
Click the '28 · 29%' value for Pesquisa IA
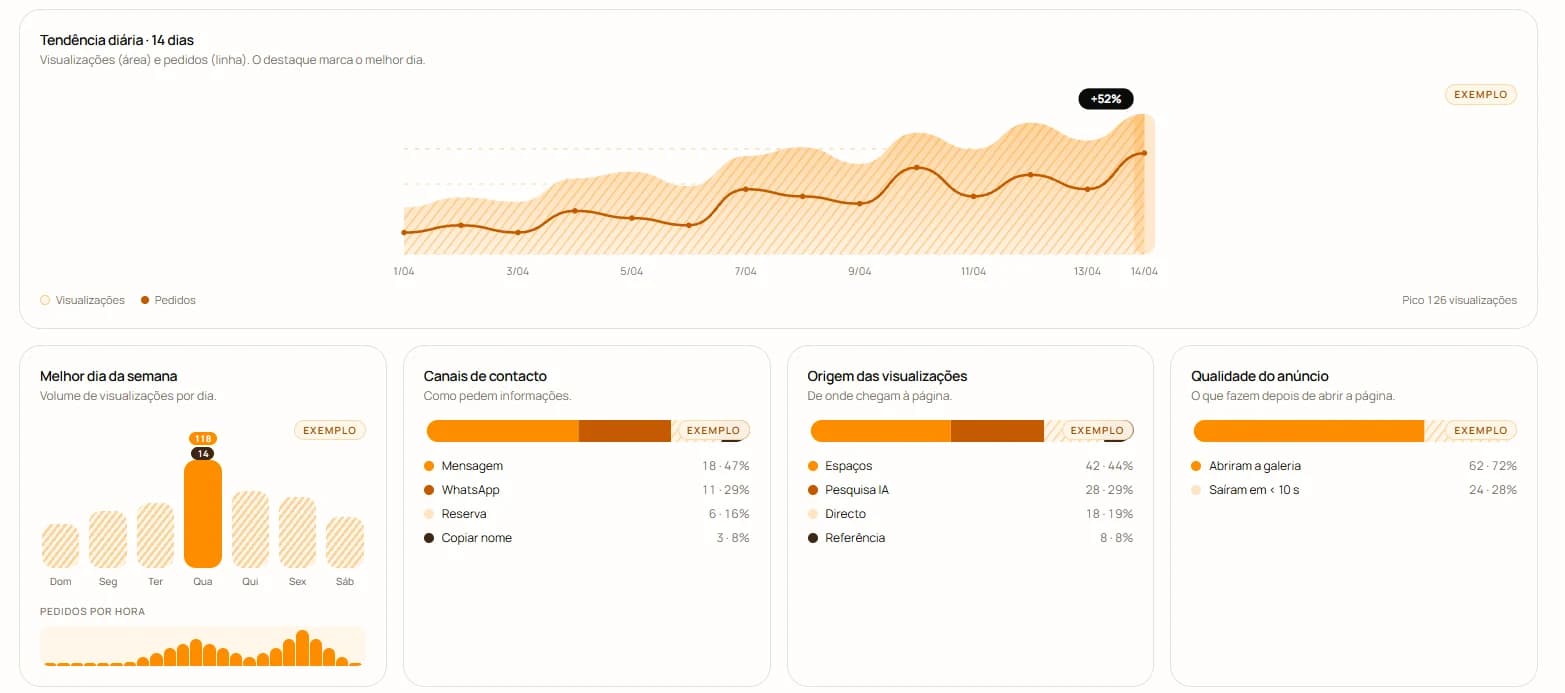click(1109, 490)
